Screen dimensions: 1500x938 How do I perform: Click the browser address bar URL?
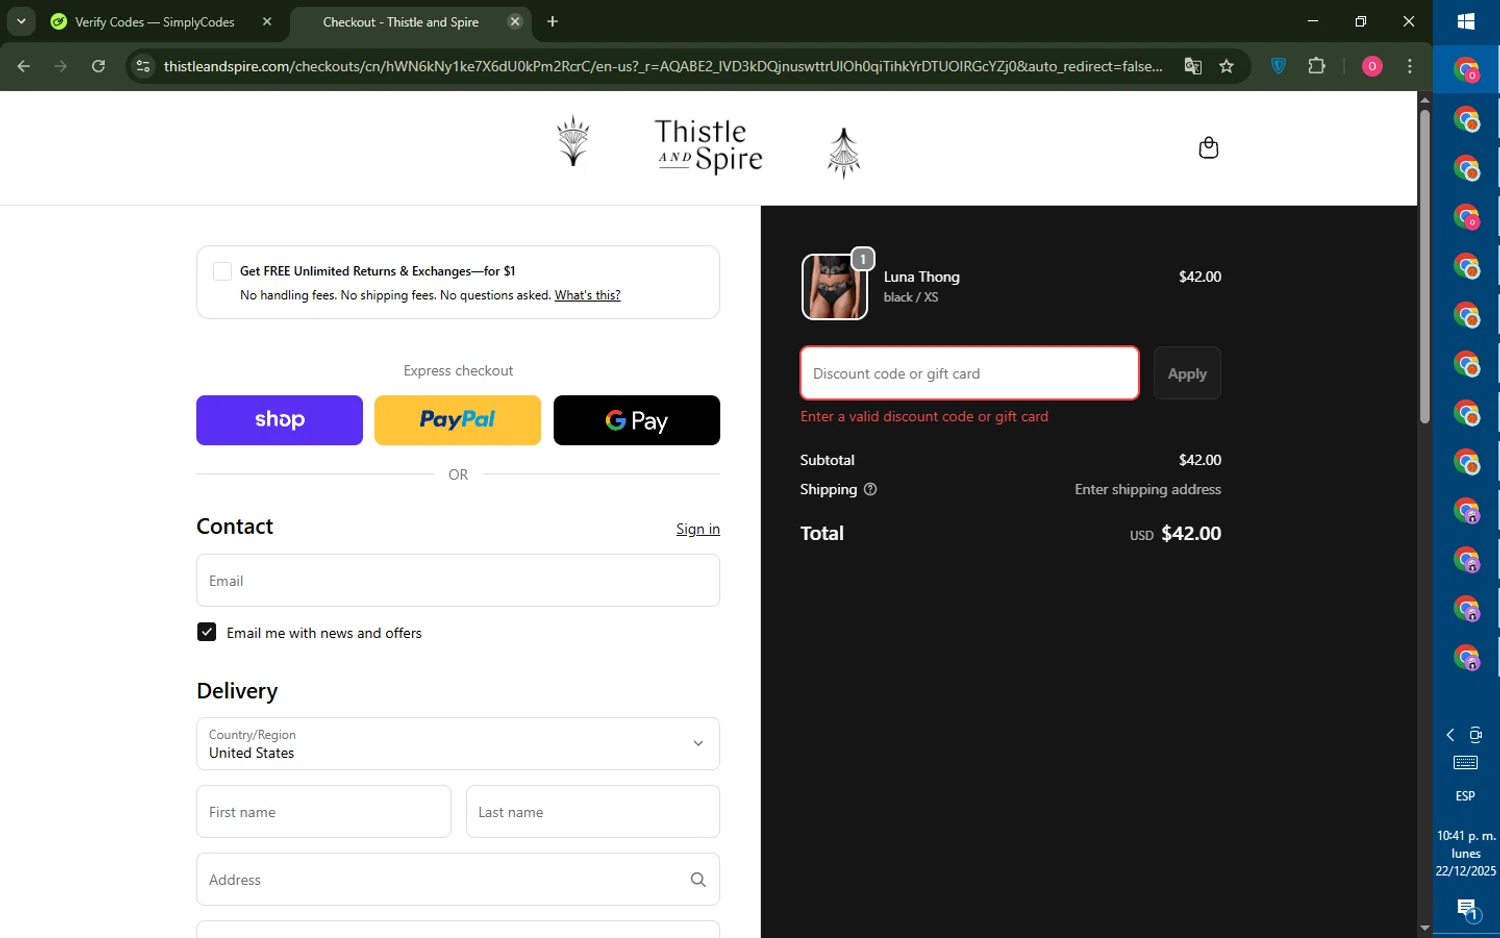click(663, 66)
